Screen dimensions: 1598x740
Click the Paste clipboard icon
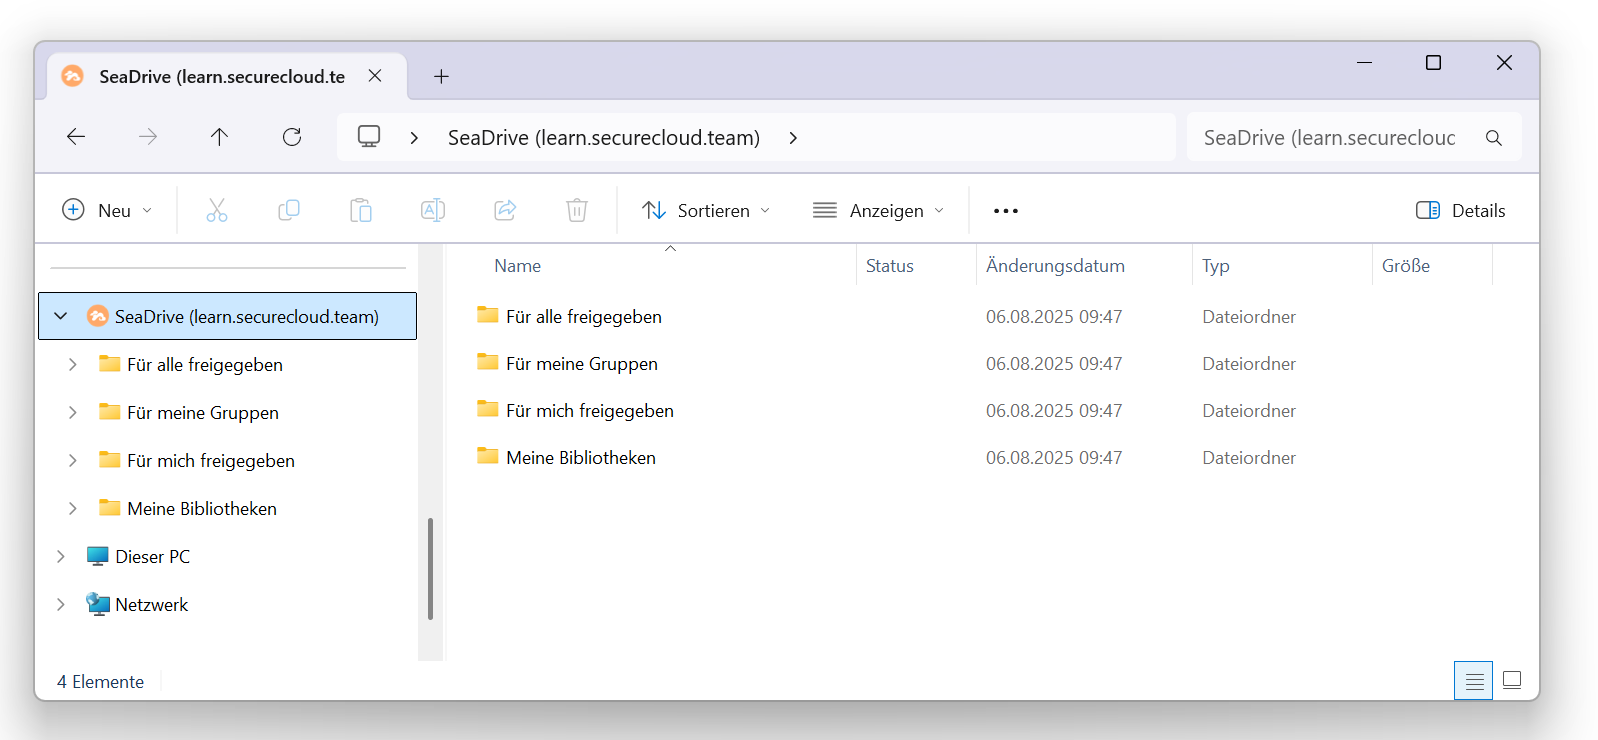pos(361,210)
